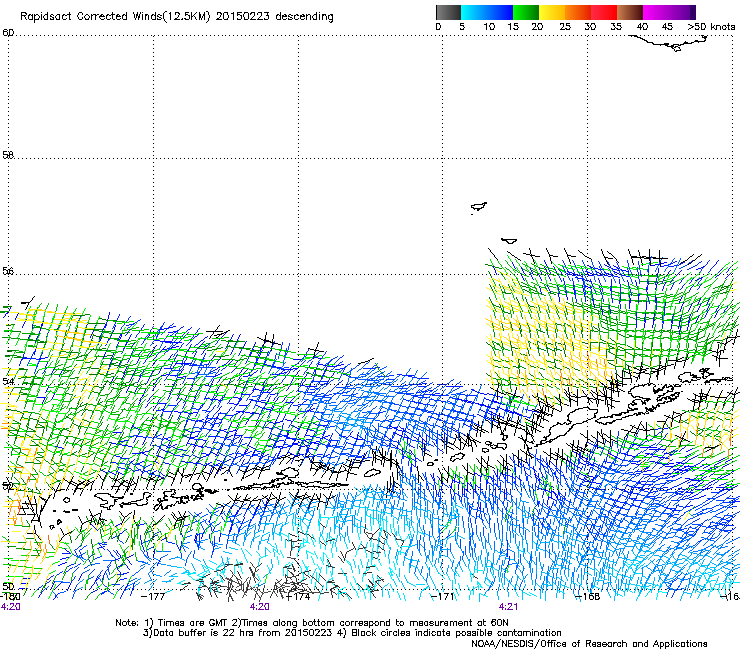Click the latitude label '56'
This screenshot has height=650, width=740.
[x=8, y=271]
